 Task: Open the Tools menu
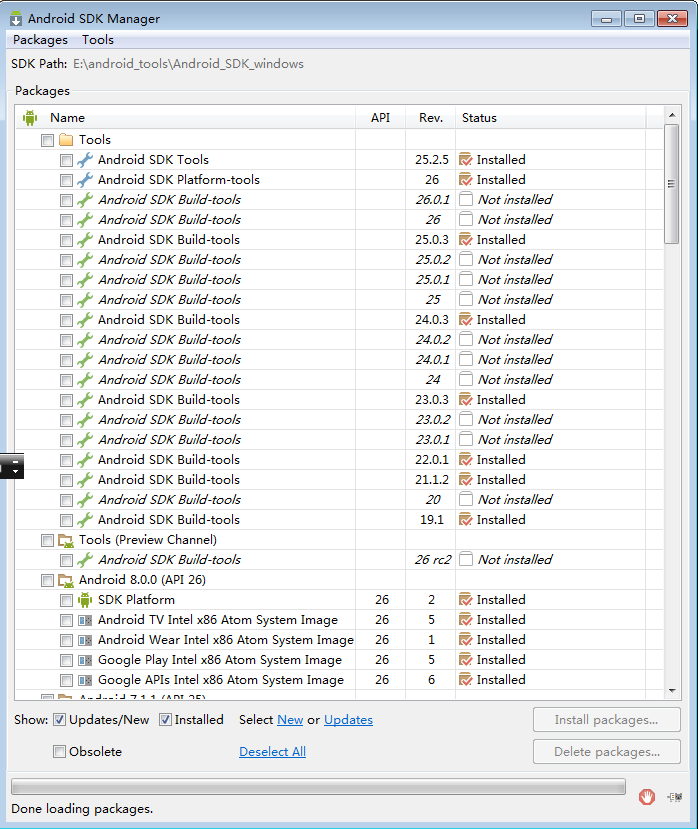(x=98, y=40)
